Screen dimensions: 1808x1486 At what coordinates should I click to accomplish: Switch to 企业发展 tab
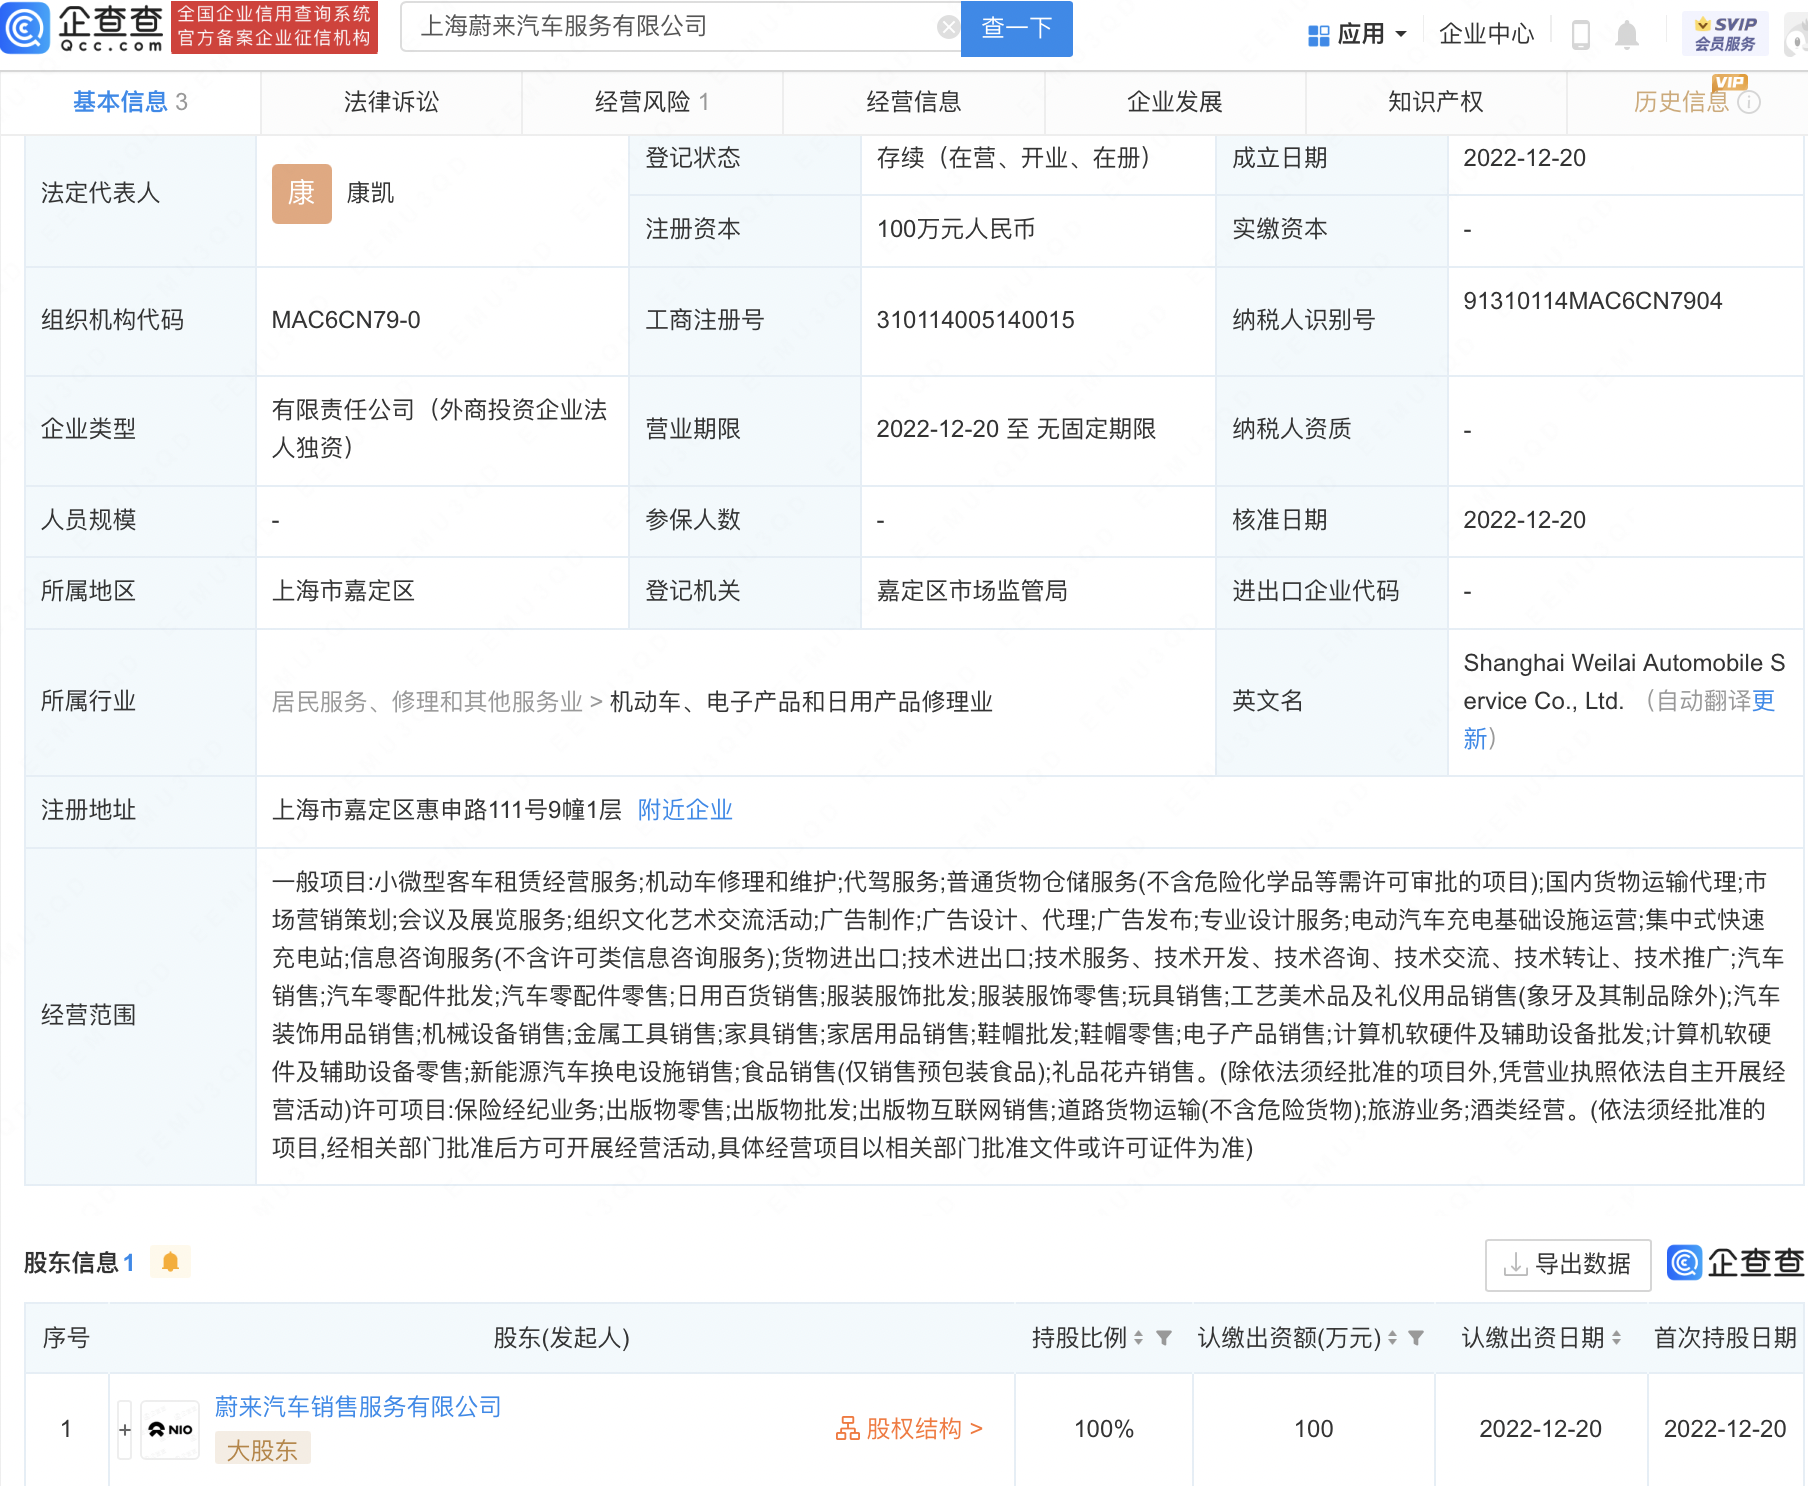click(1175, 102)
